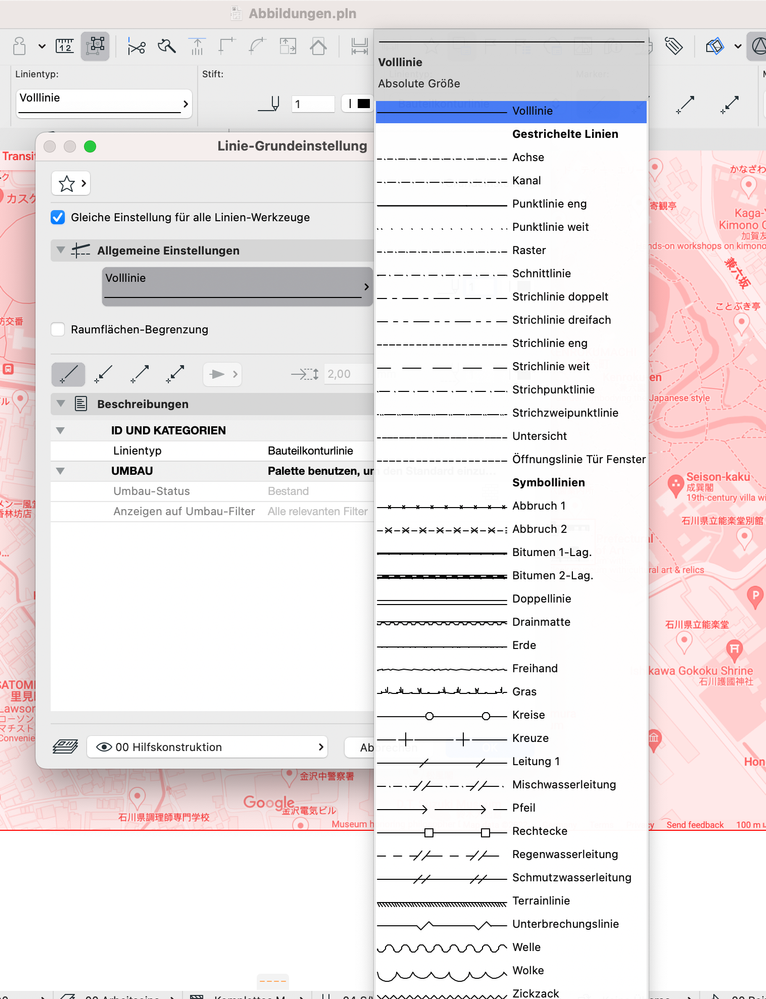This screenshot has width=766, height=999.
Task: Choose Öffnungslinie Tür Fenster line type
Action: coord(511,459)
